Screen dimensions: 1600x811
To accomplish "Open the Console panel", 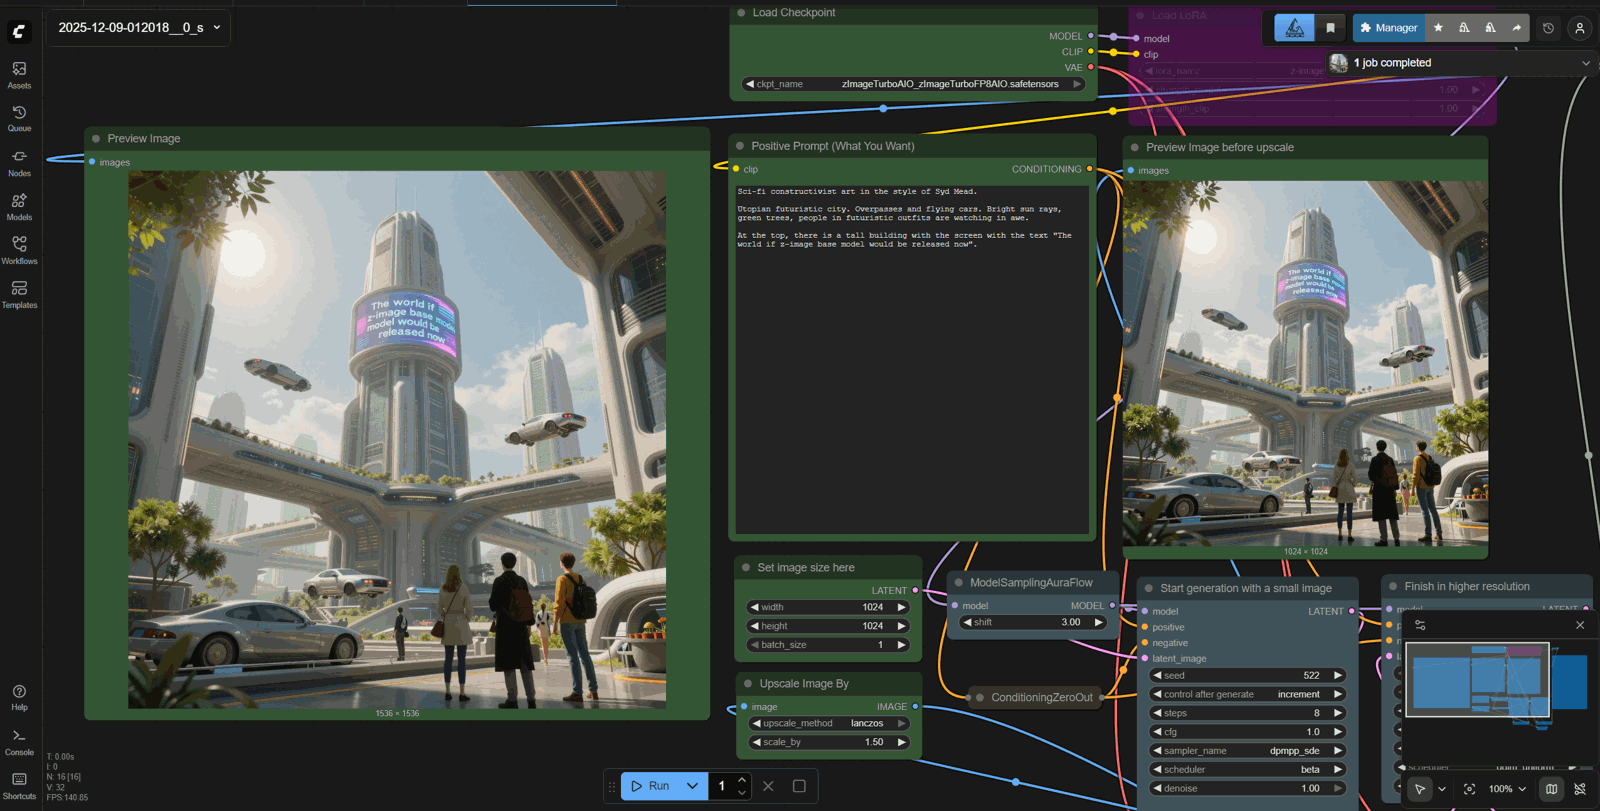I will [19, 741].
